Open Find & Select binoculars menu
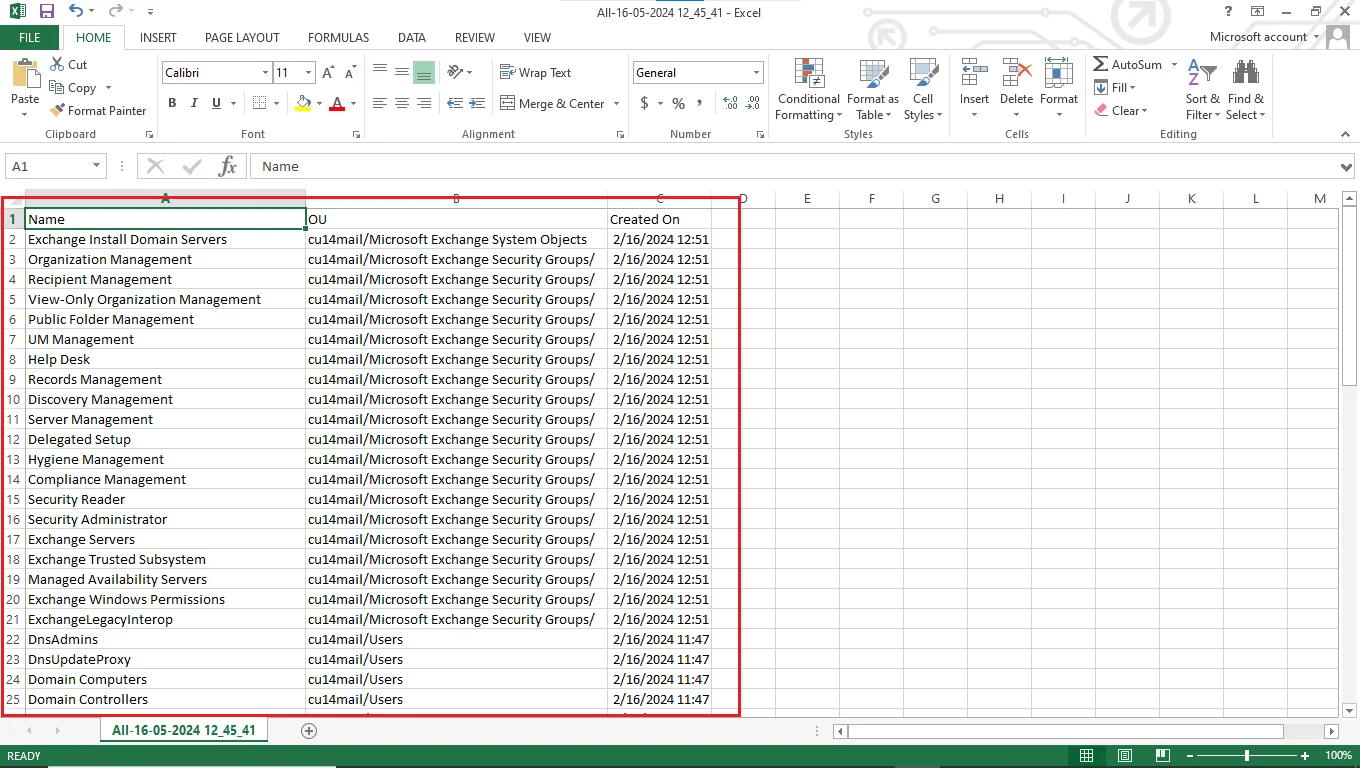This screenshot has height=768, width=1360. coord(1246,90)
